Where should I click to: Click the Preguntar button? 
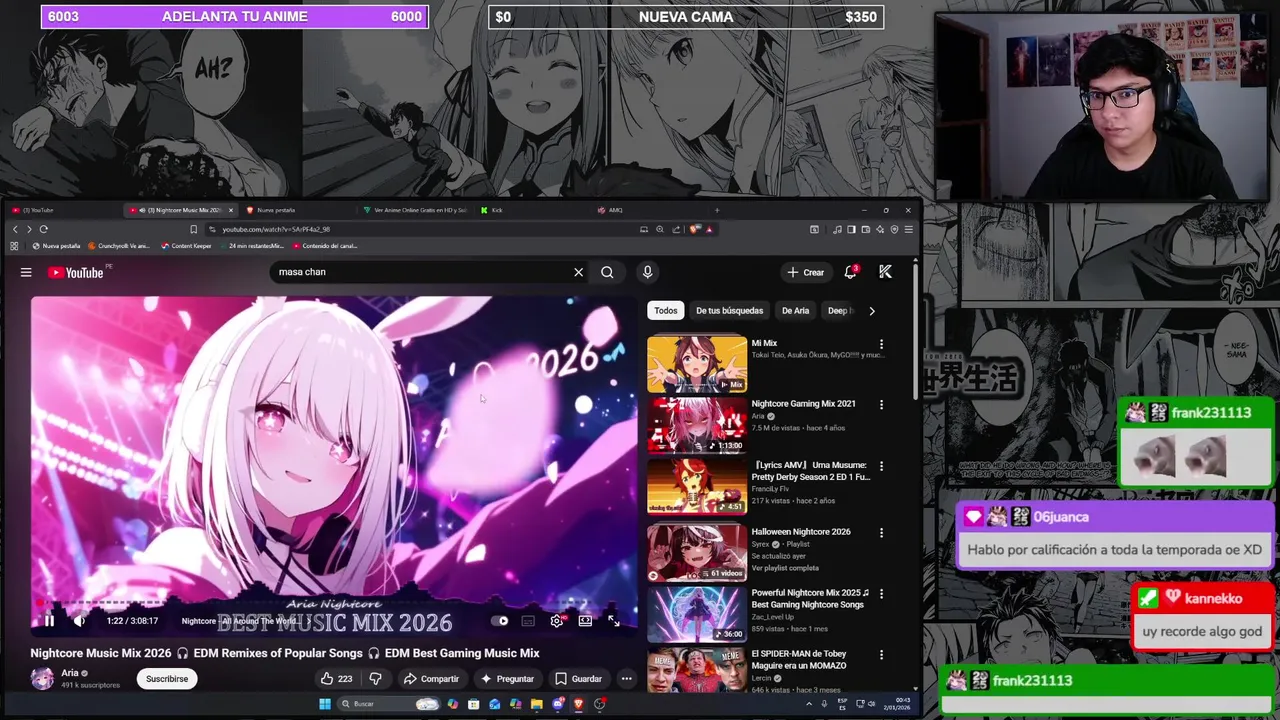click(507, 679)
